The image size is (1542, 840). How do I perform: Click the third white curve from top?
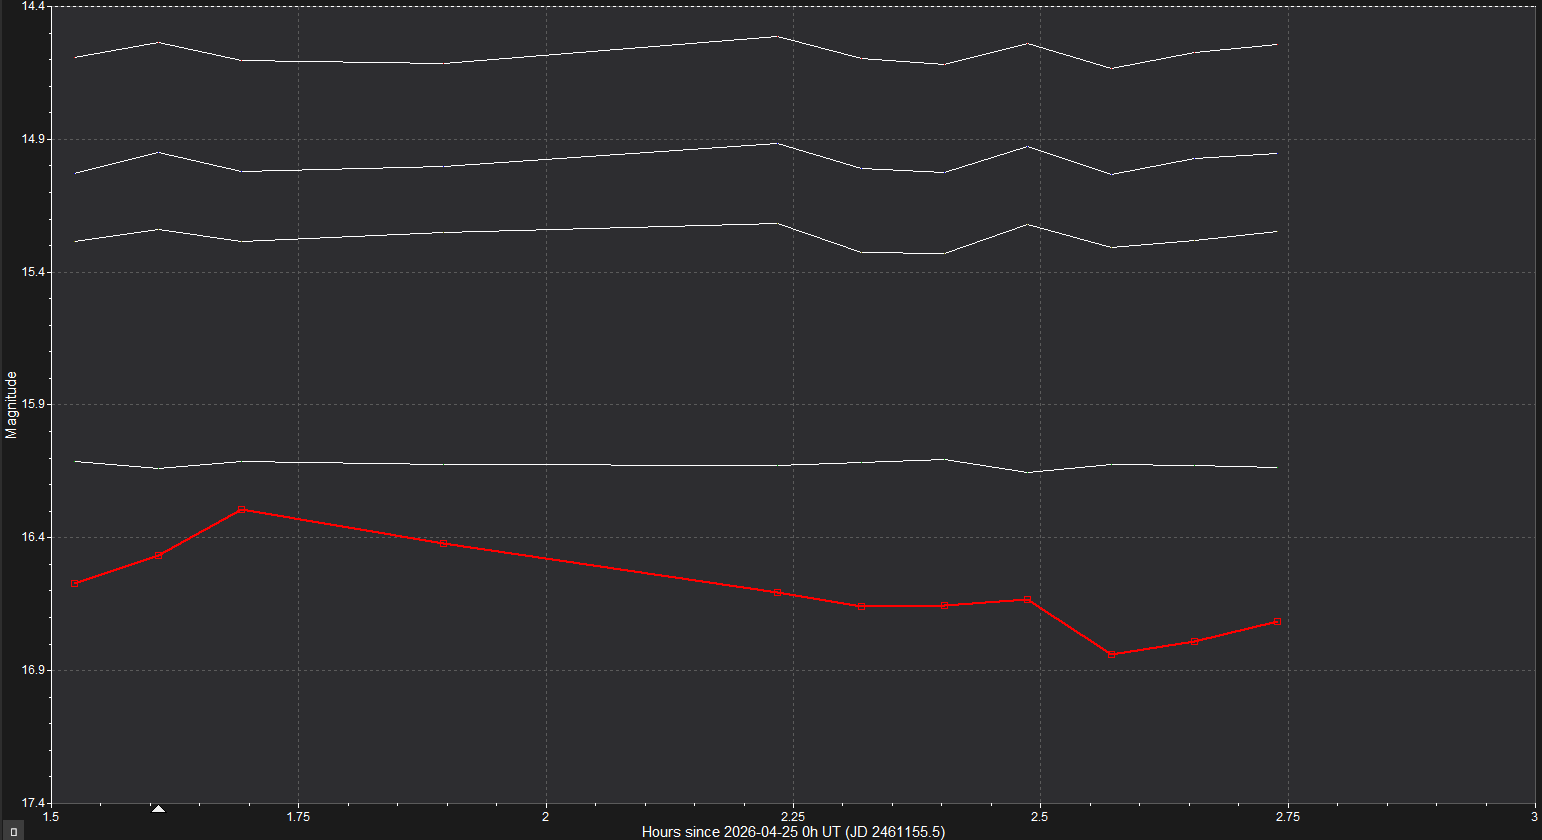(x=600, y=228)
